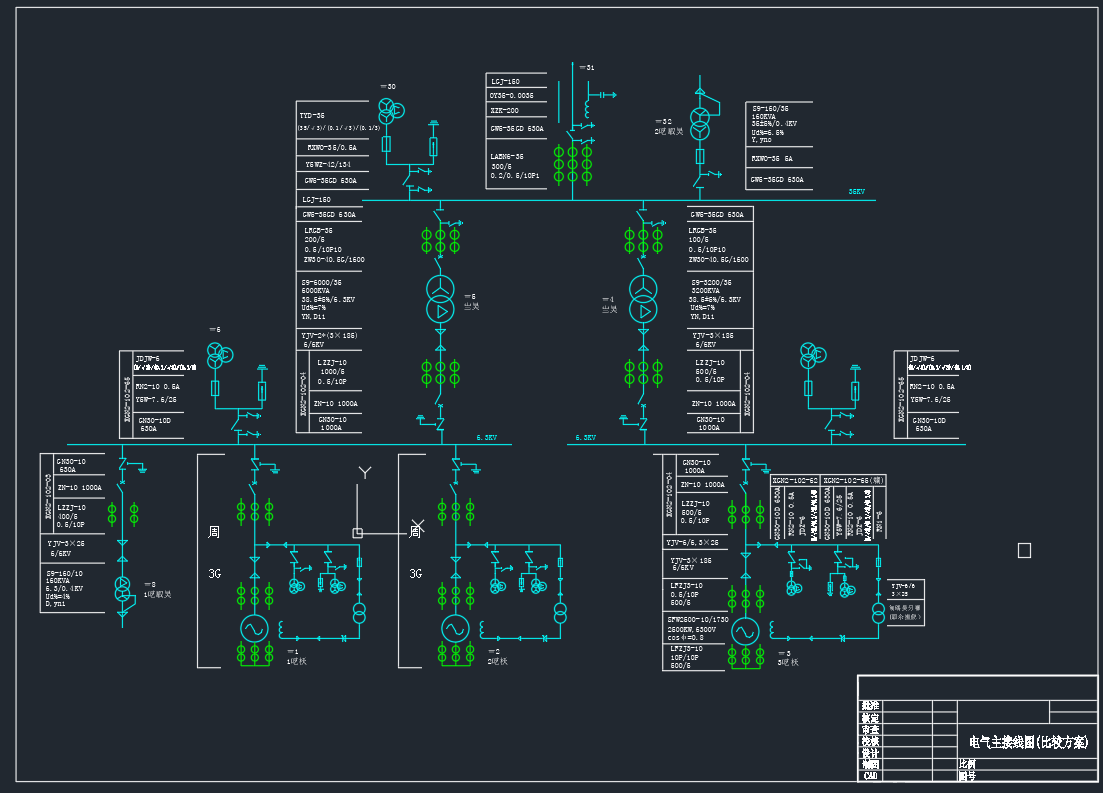Select the TYD-35 label text
This screenshot has width=1103, height=793.
click(313, 116)
